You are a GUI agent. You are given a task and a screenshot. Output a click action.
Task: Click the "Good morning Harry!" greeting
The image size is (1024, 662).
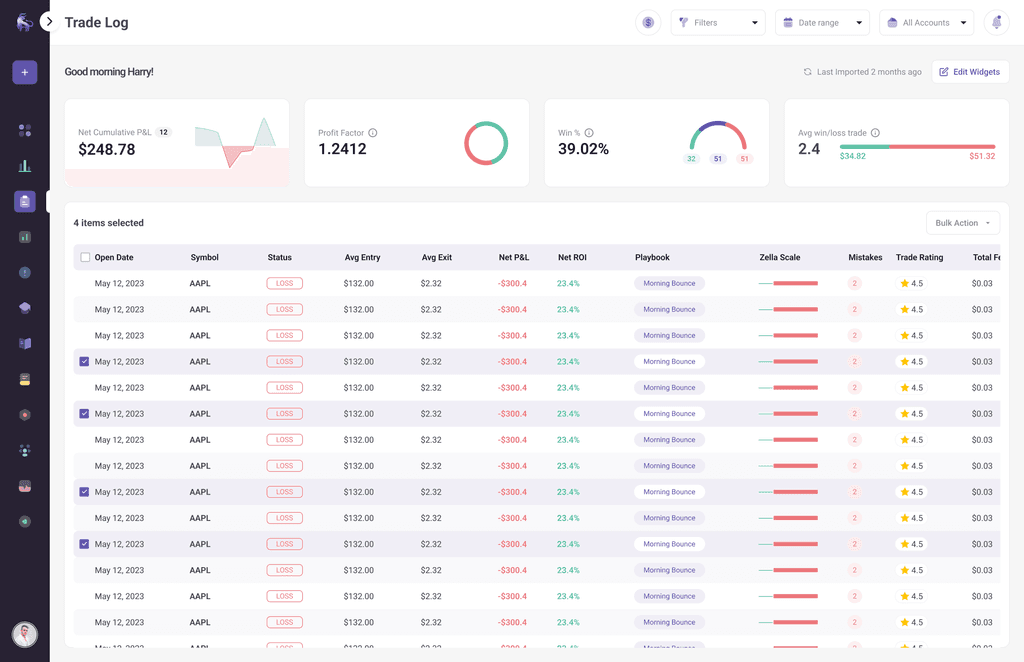point(109,72)
